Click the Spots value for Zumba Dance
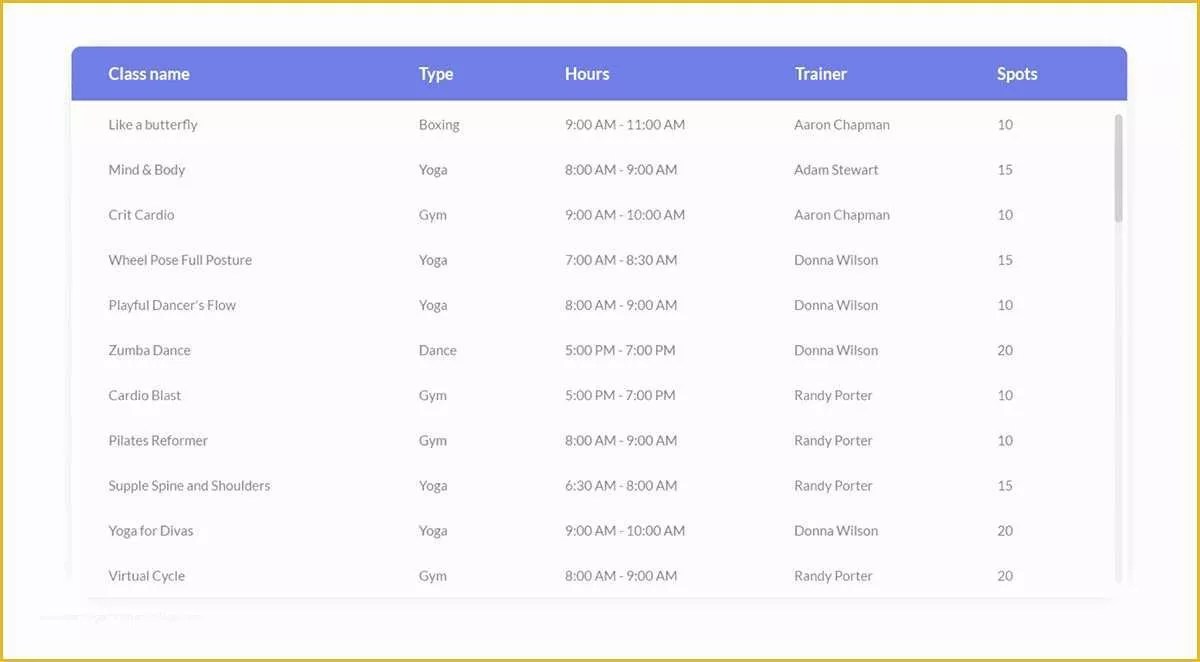This screenshot has width=1200, height=662. point(1004,350)
